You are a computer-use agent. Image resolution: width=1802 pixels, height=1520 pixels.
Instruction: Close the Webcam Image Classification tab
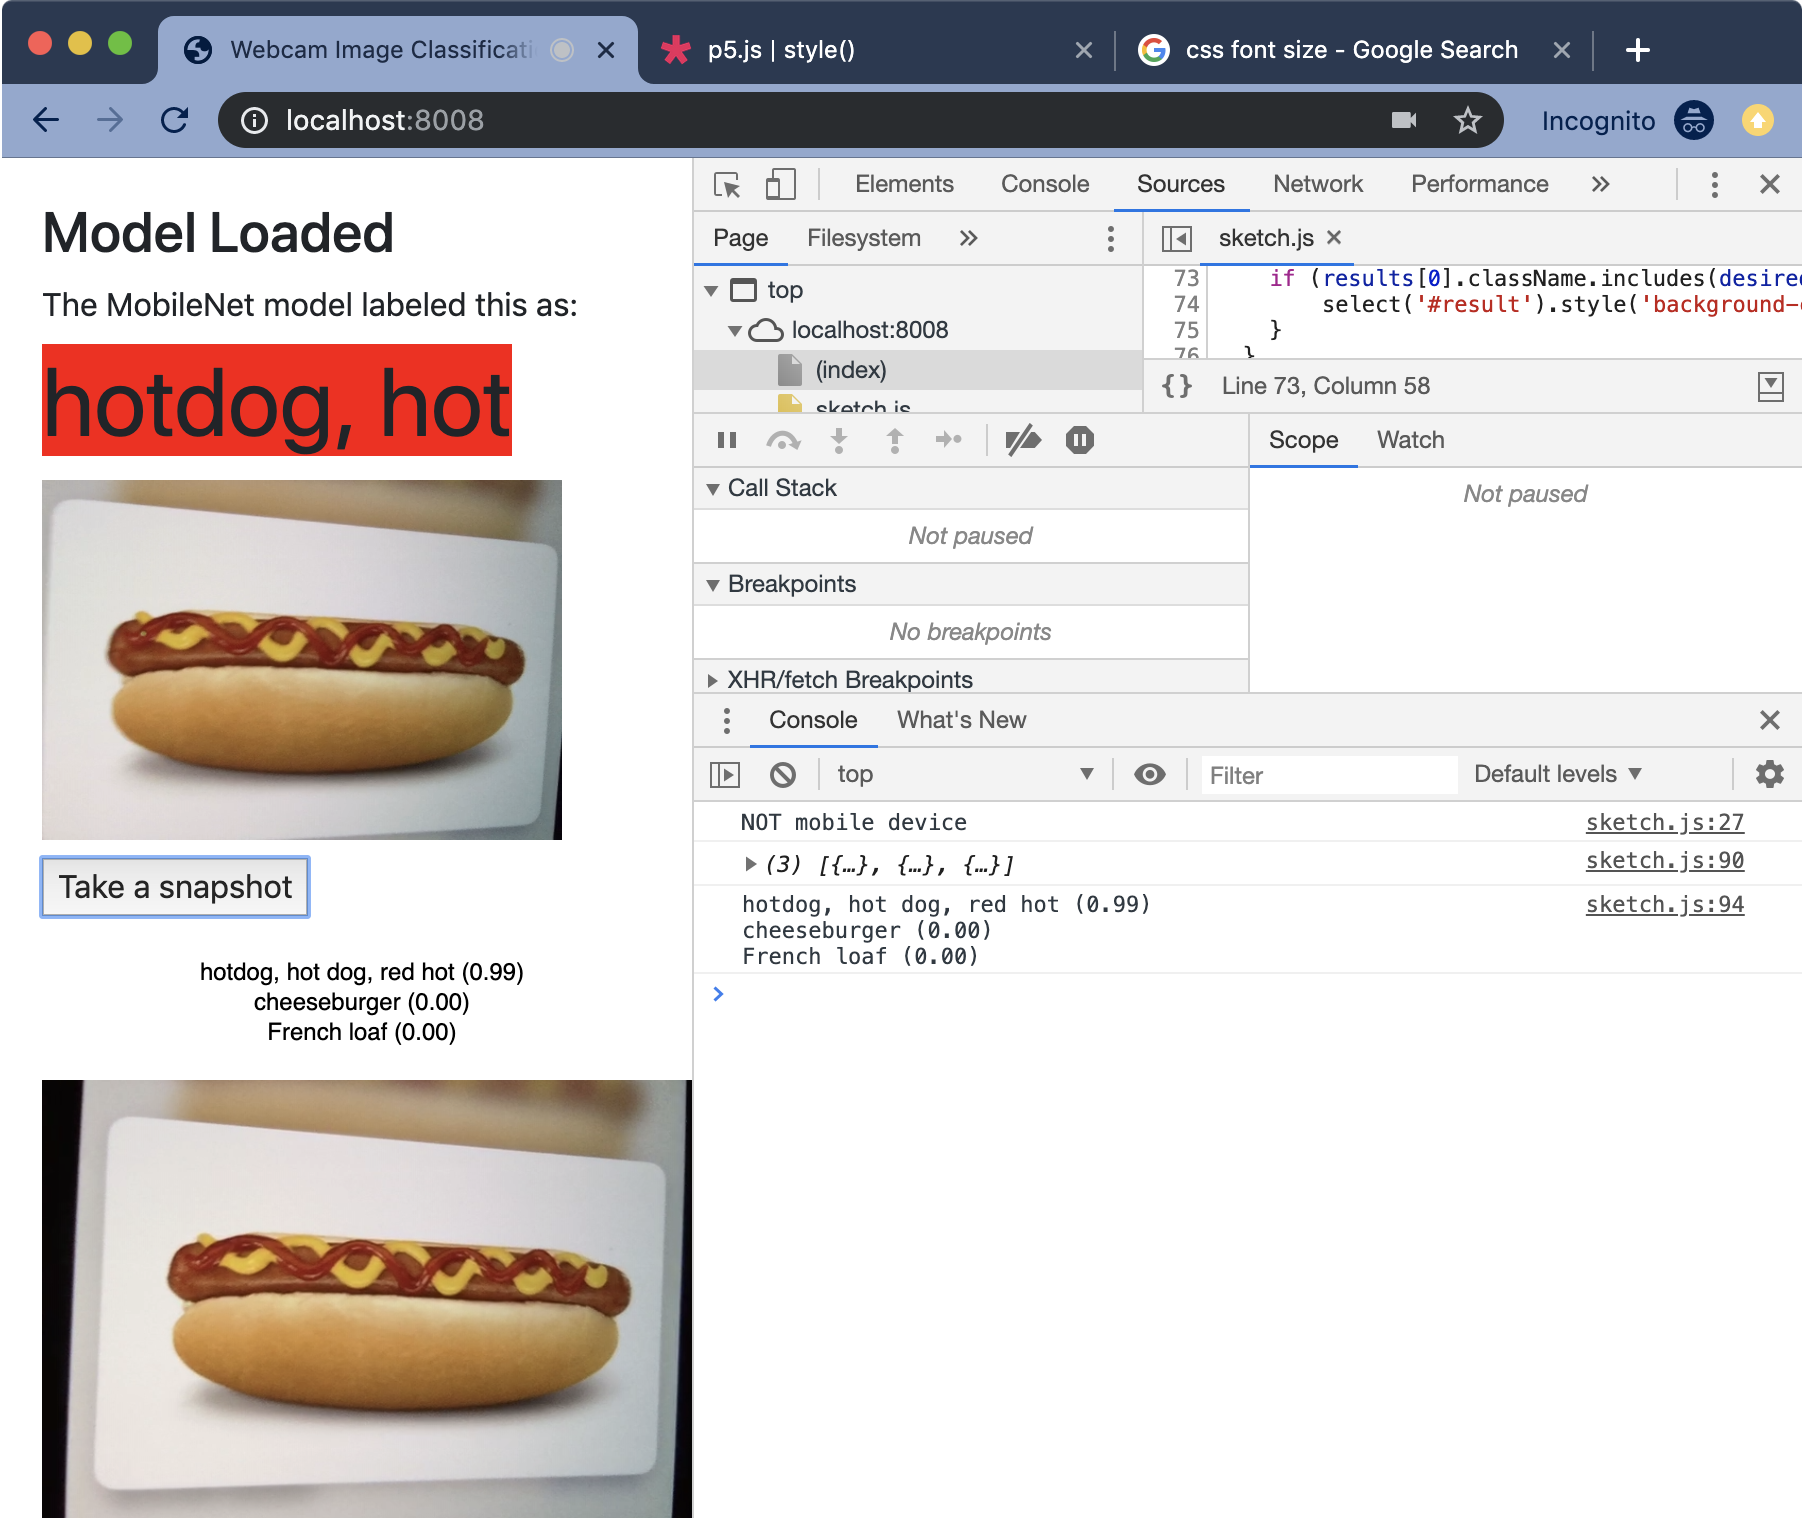606,50
